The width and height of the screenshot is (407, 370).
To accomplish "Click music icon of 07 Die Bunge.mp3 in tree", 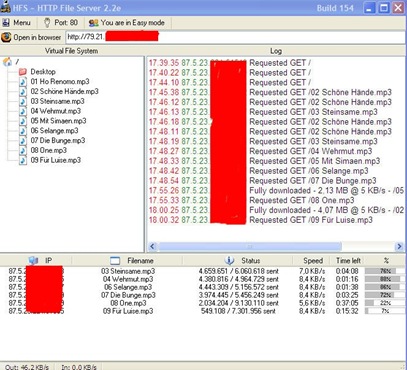I will [23, 141].
